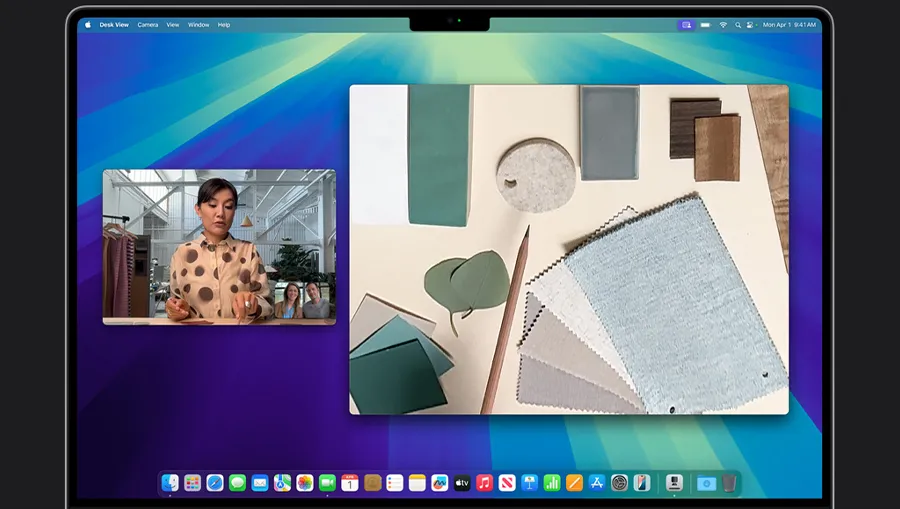The image size is (900, 509).
Task: Launch Safari from the dock
Action: 215,483
